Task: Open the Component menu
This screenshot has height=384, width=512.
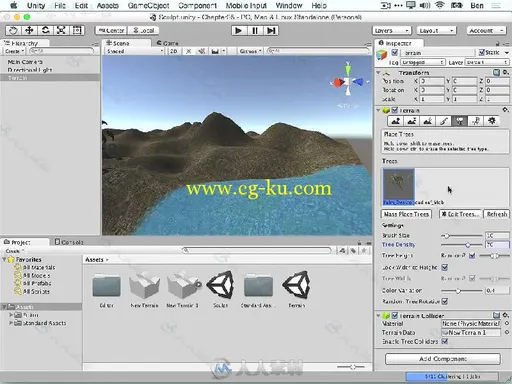Action: [x=197, y=6]
